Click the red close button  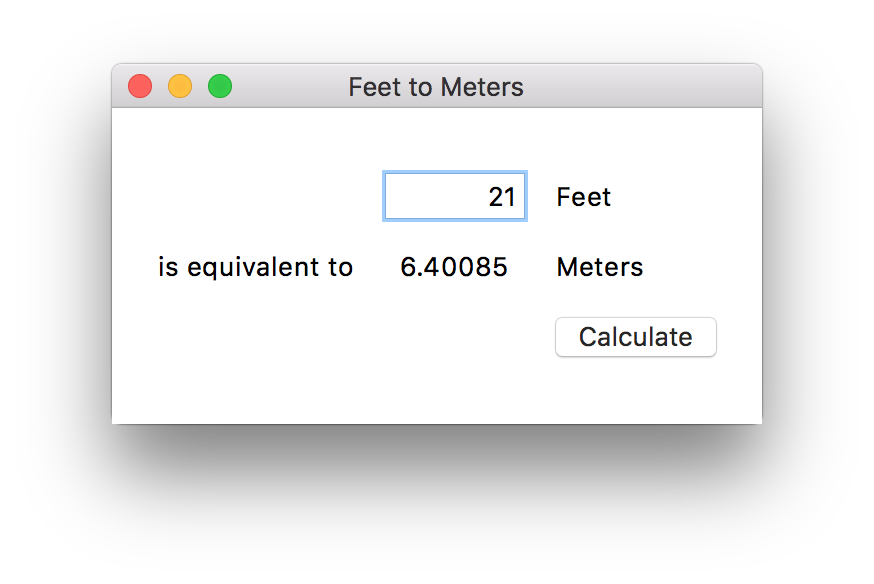(x=140, y=87)
